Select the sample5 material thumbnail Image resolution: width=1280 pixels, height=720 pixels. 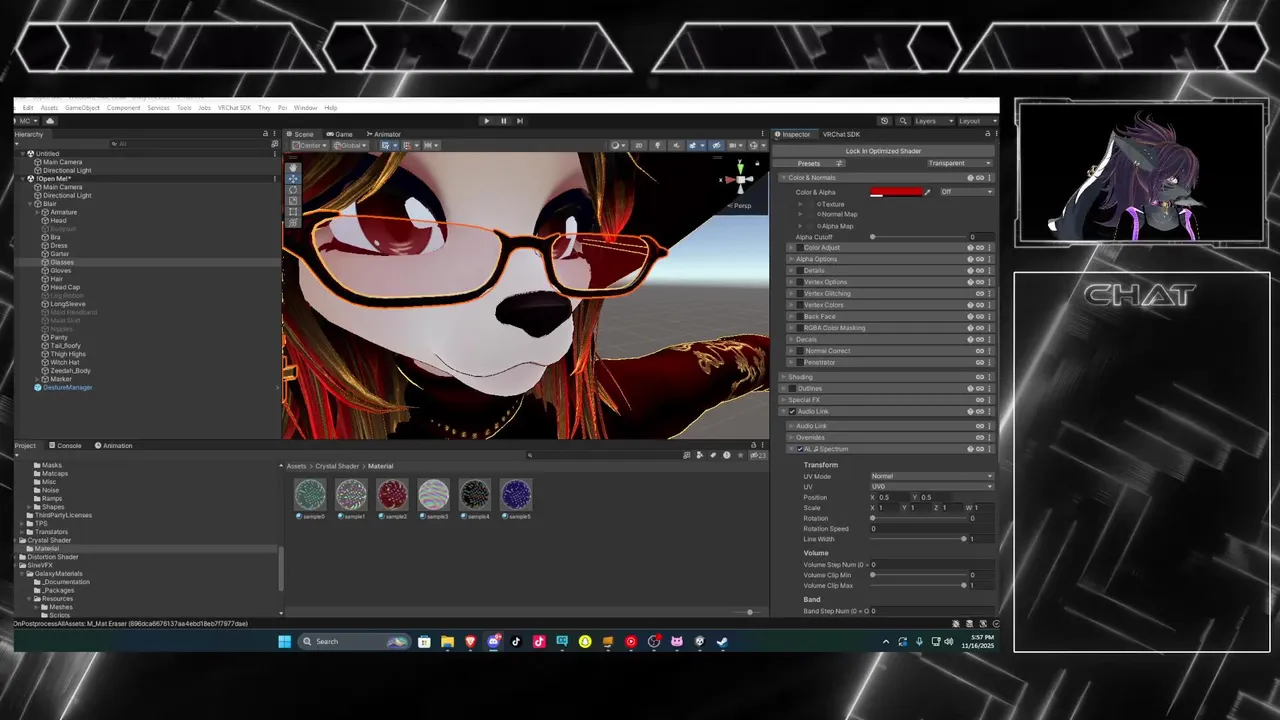click(516, 494)
